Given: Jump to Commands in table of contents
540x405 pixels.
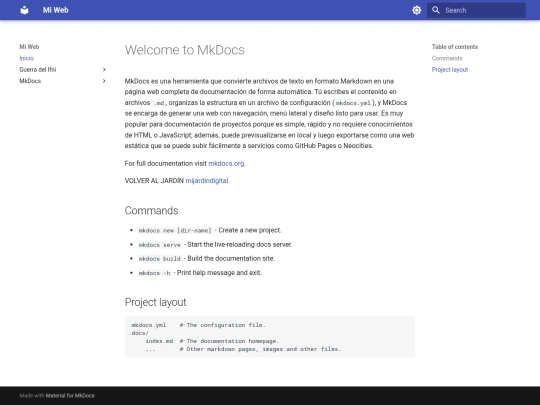Looking at the screenshot, I should coord(447,58).
